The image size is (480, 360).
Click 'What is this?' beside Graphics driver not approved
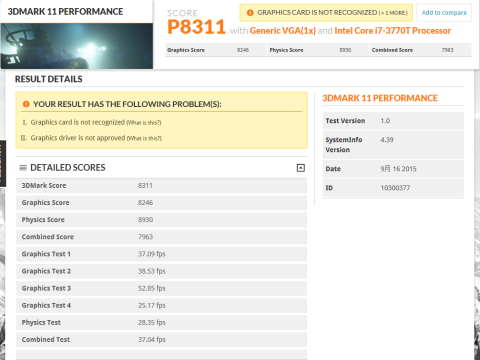pyautogui.click(x=144, y=138)
